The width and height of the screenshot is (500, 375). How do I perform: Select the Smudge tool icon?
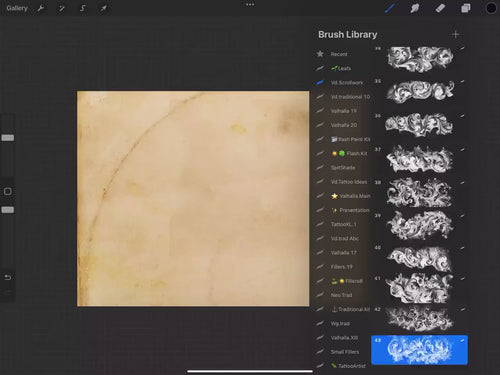point(415,8)
